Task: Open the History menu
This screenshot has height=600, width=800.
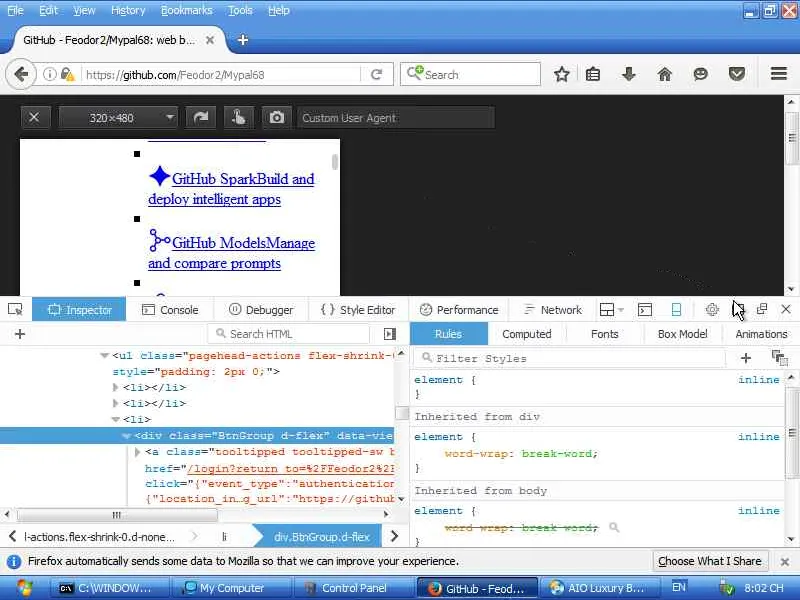Action: pos(128,10)
